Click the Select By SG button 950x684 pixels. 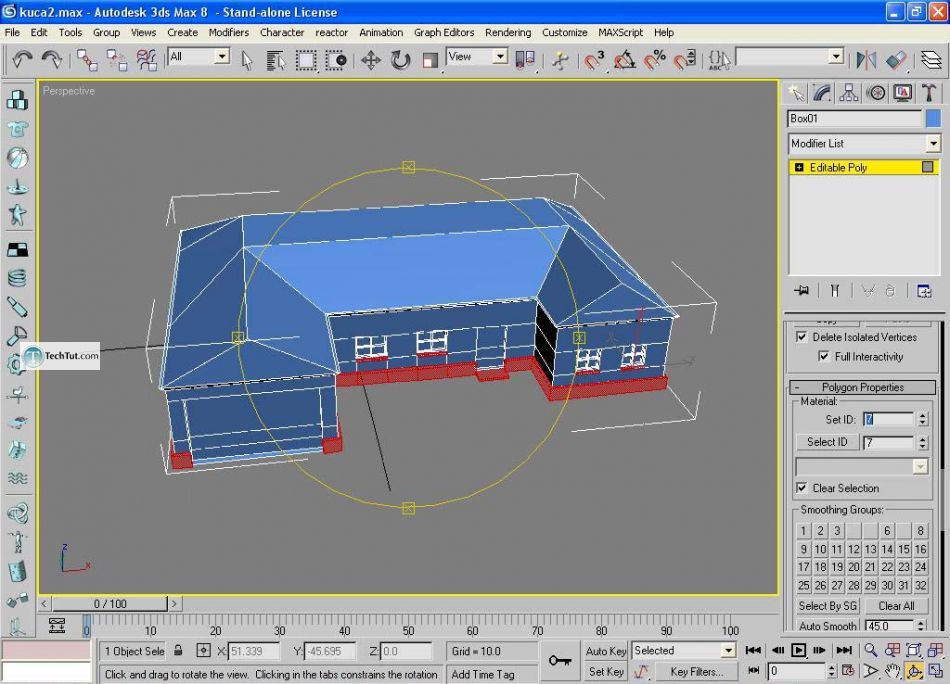828,606
